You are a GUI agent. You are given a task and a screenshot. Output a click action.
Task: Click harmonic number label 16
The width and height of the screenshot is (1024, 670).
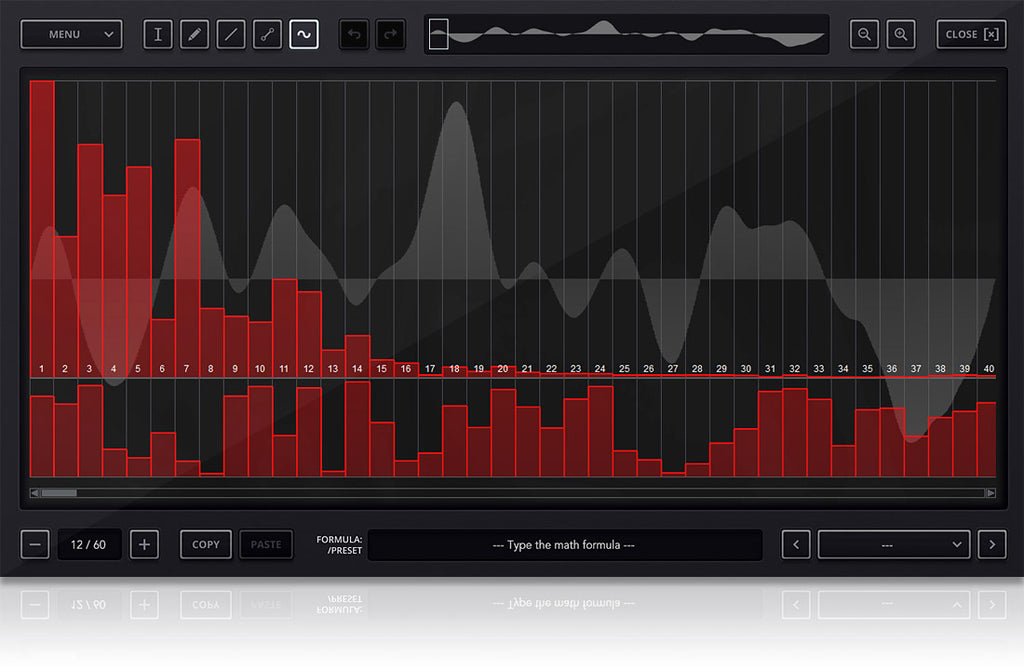[406, 369]
